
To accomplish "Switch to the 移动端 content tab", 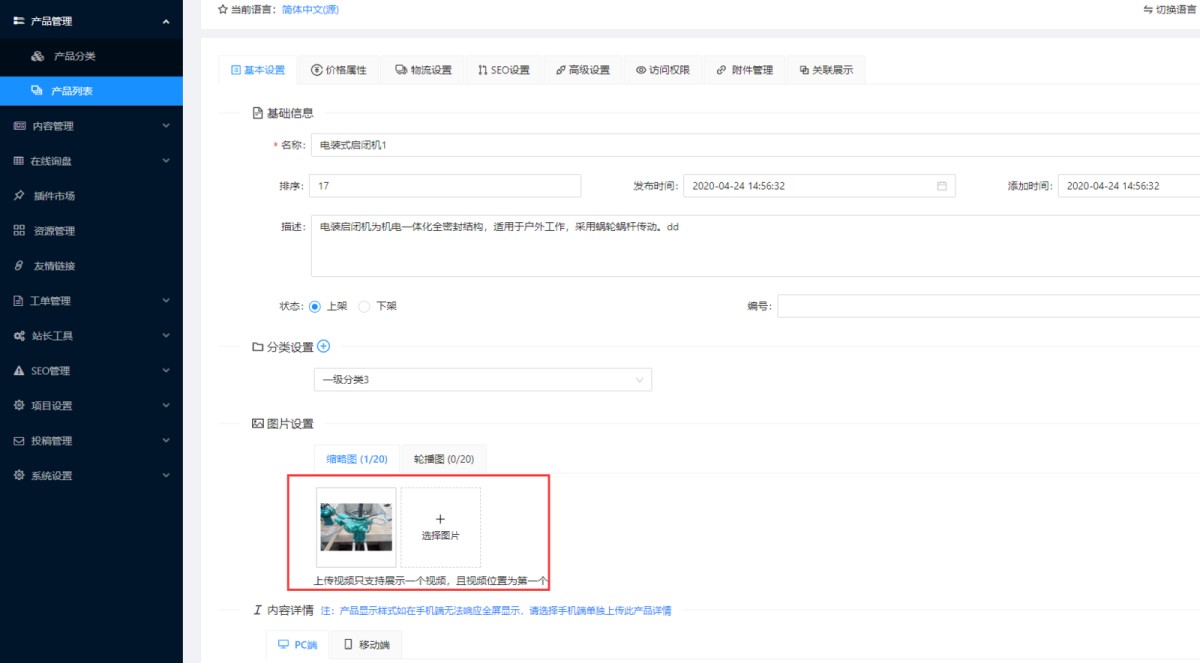I will pos(366,645).
